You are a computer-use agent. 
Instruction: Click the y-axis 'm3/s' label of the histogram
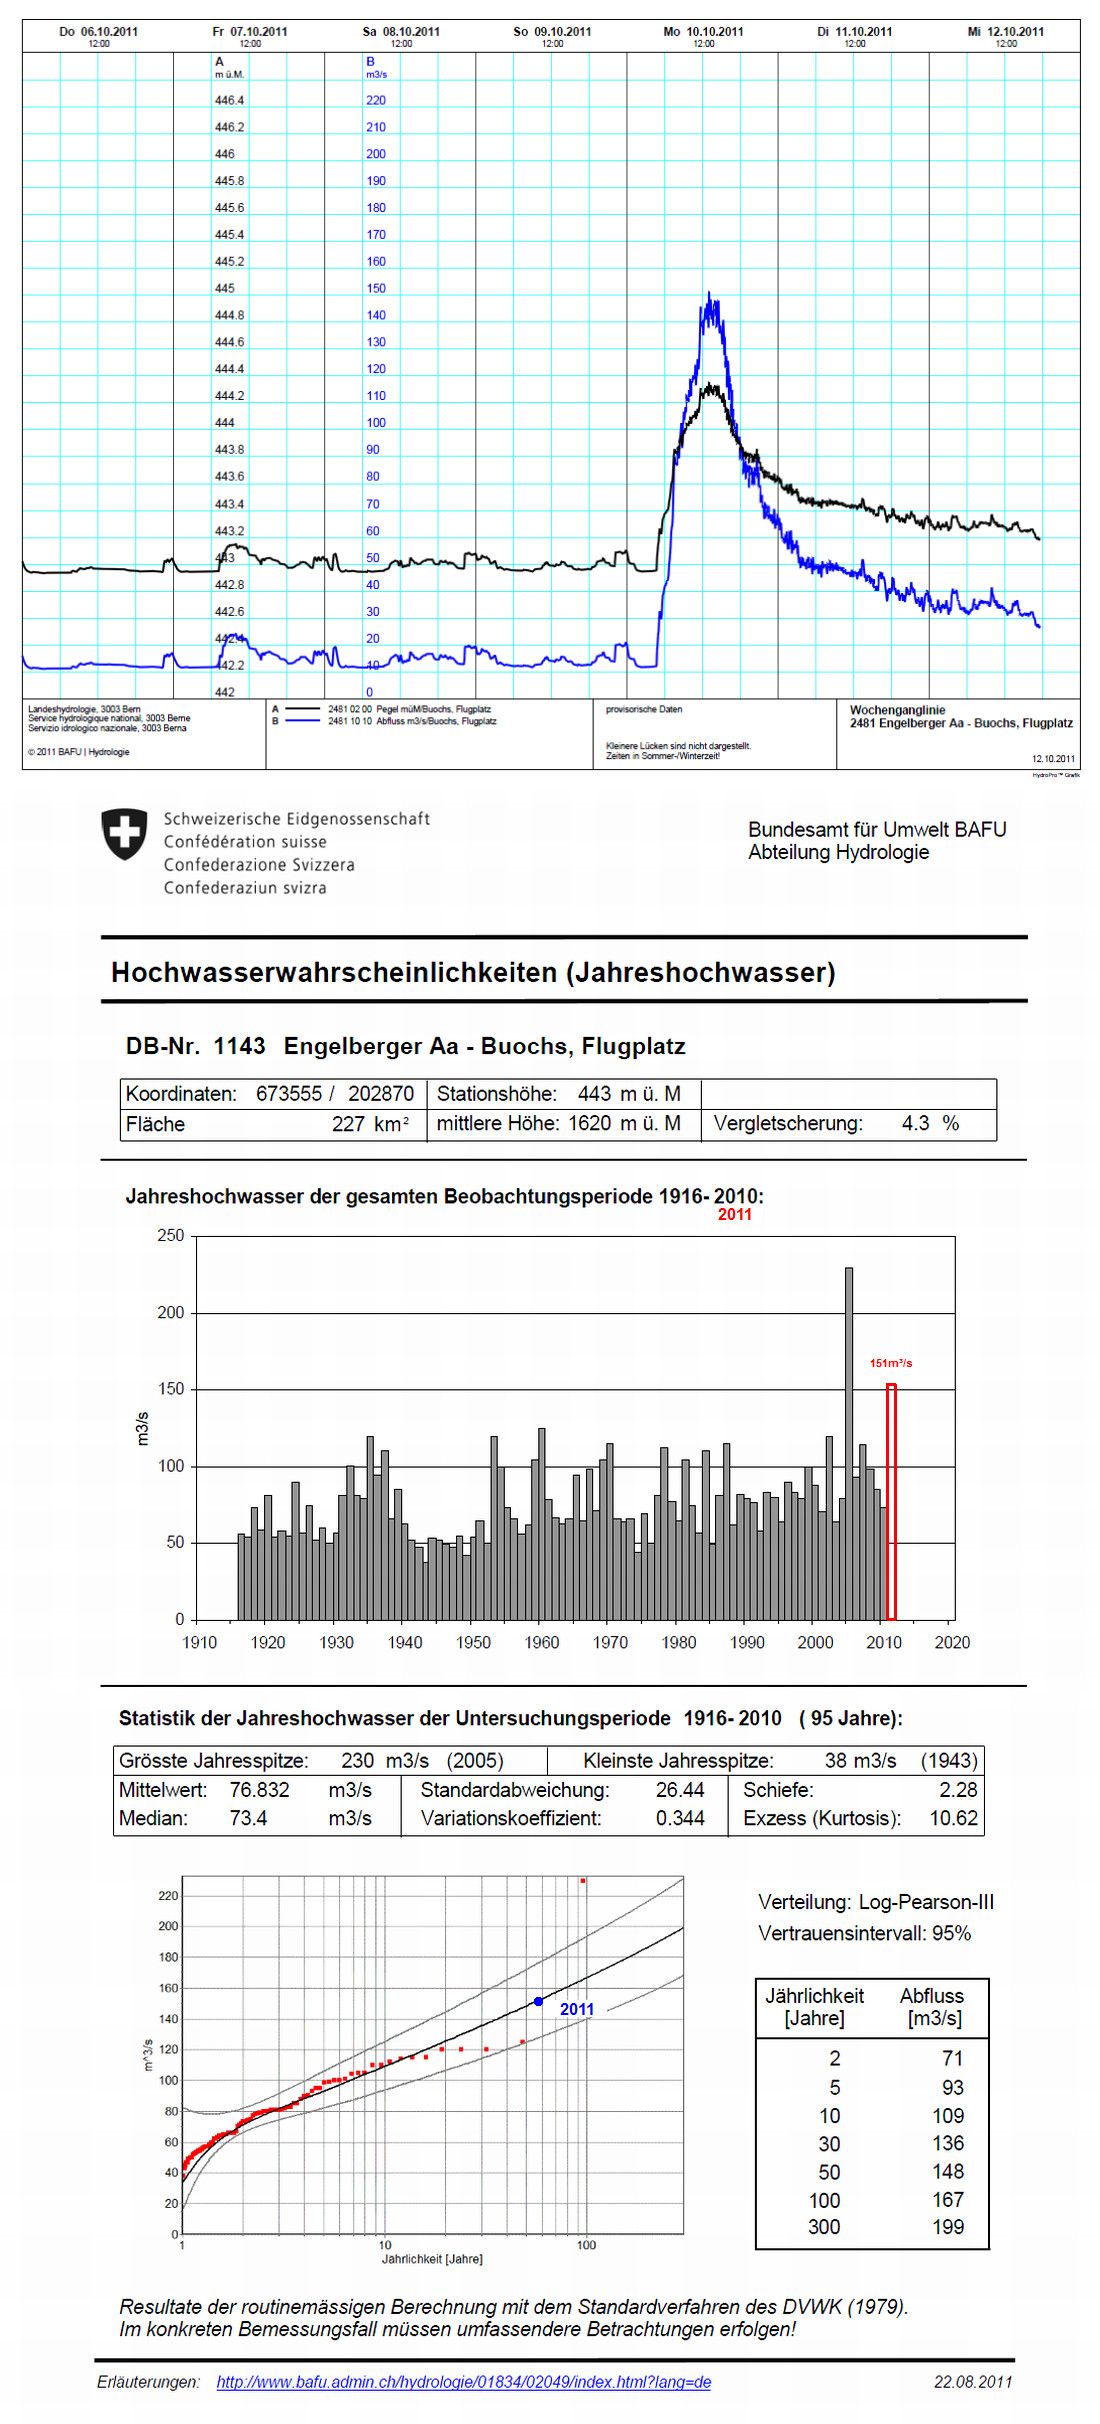(x=142, y=1428)
